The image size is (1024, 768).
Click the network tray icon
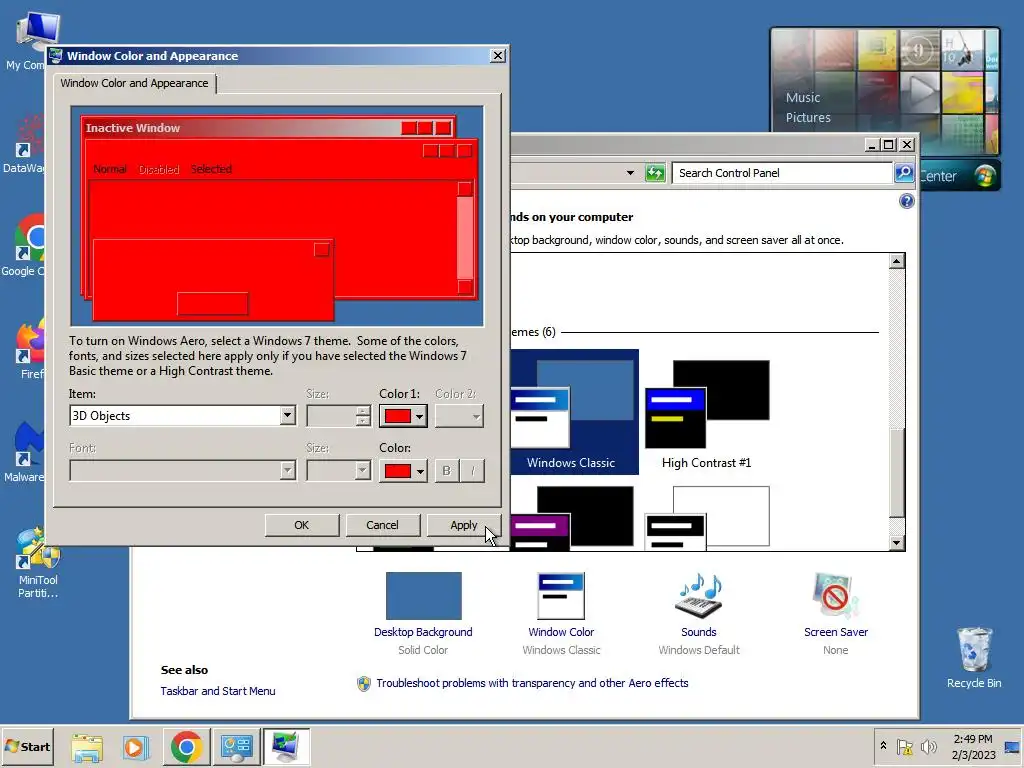(x=1012, y=746)
